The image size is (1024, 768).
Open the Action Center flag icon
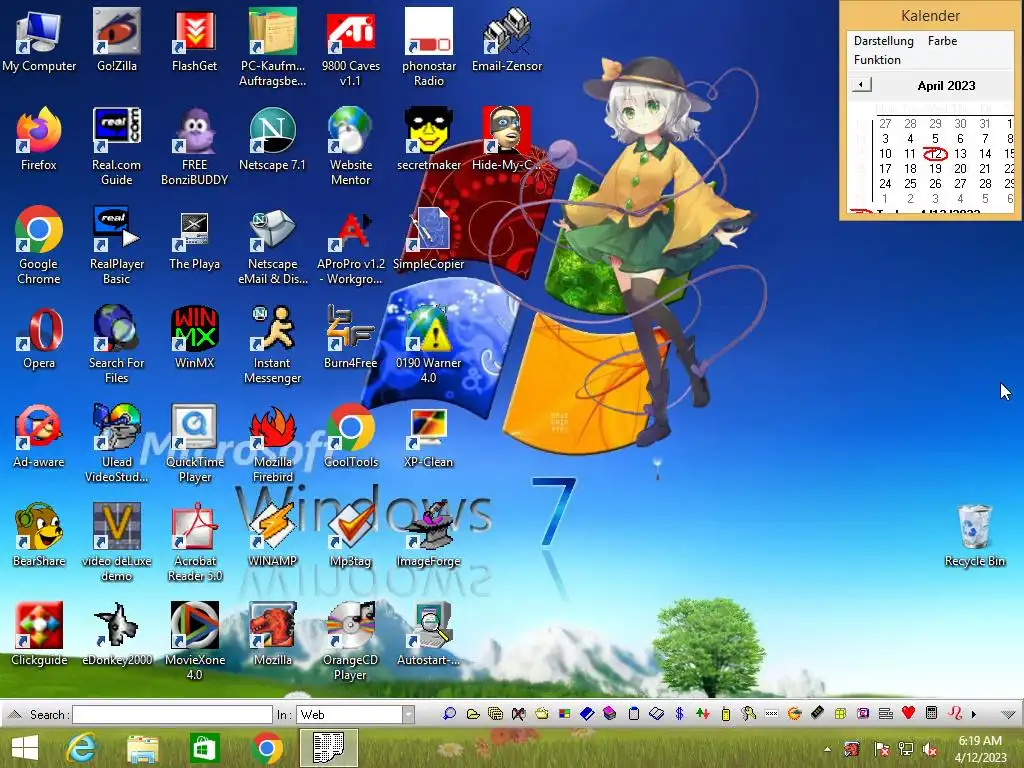click(882, 749)
